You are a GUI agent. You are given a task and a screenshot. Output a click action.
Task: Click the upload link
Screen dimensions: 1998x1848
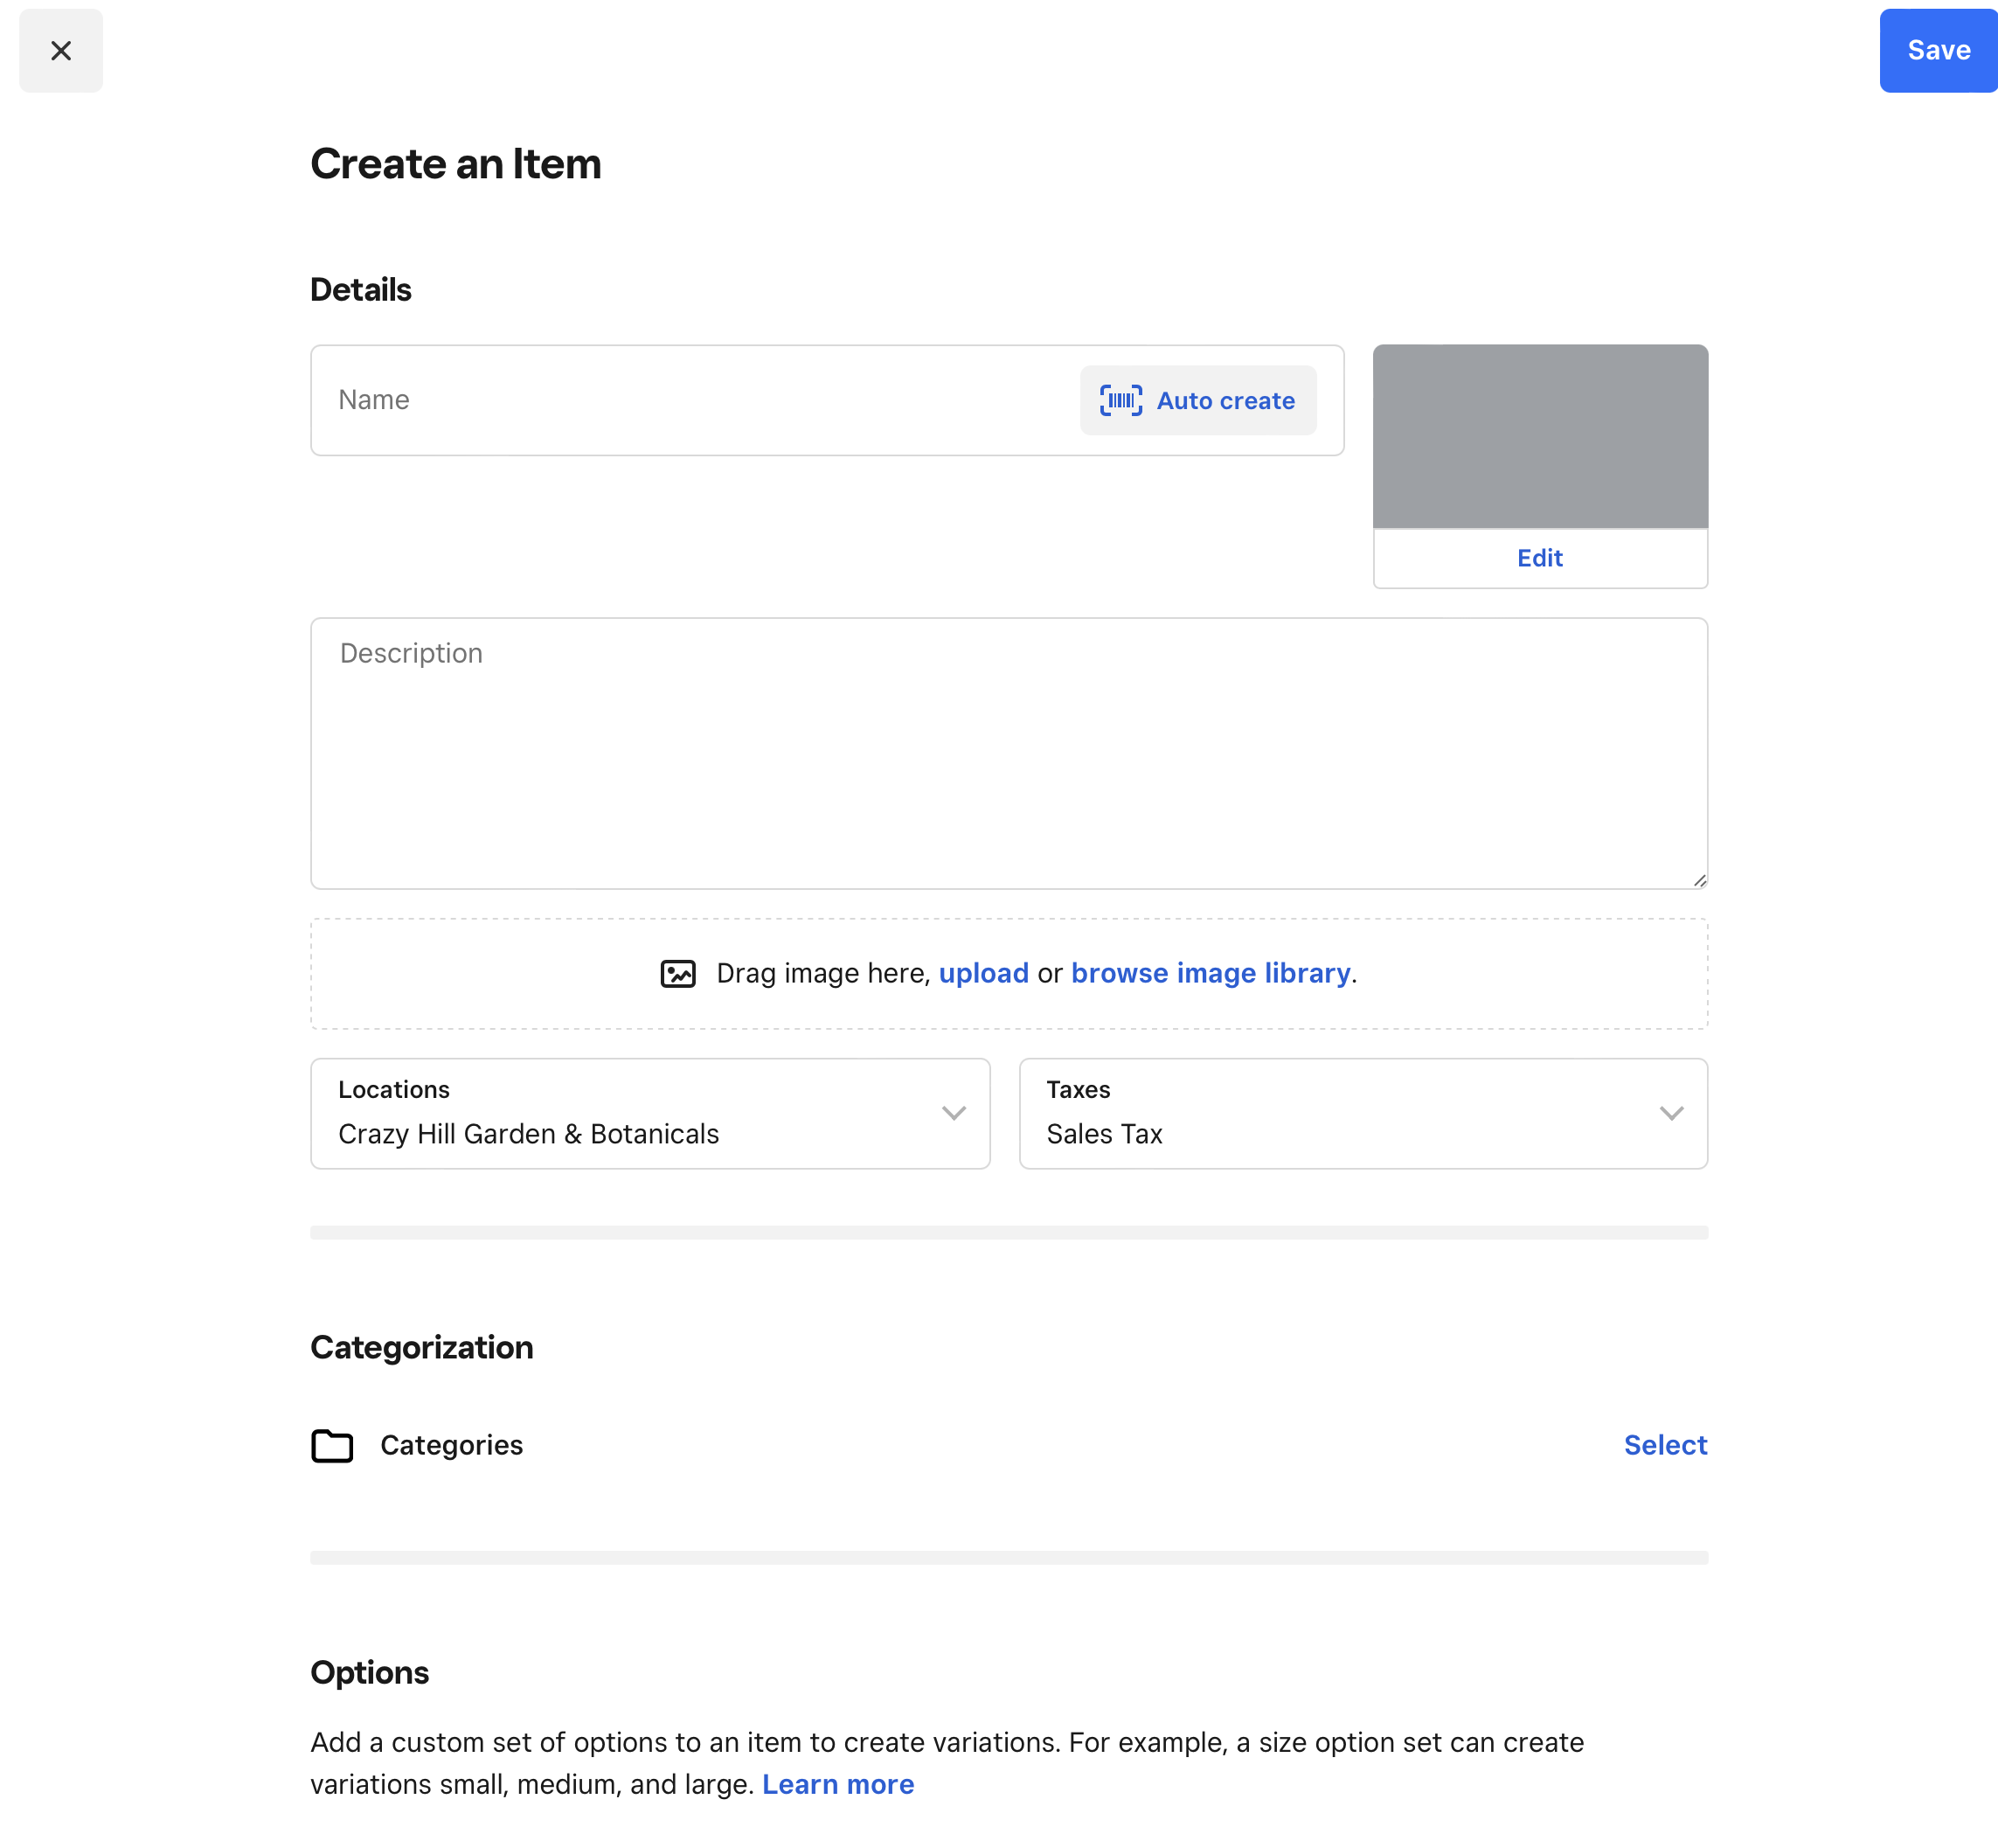tap(983, 973)
